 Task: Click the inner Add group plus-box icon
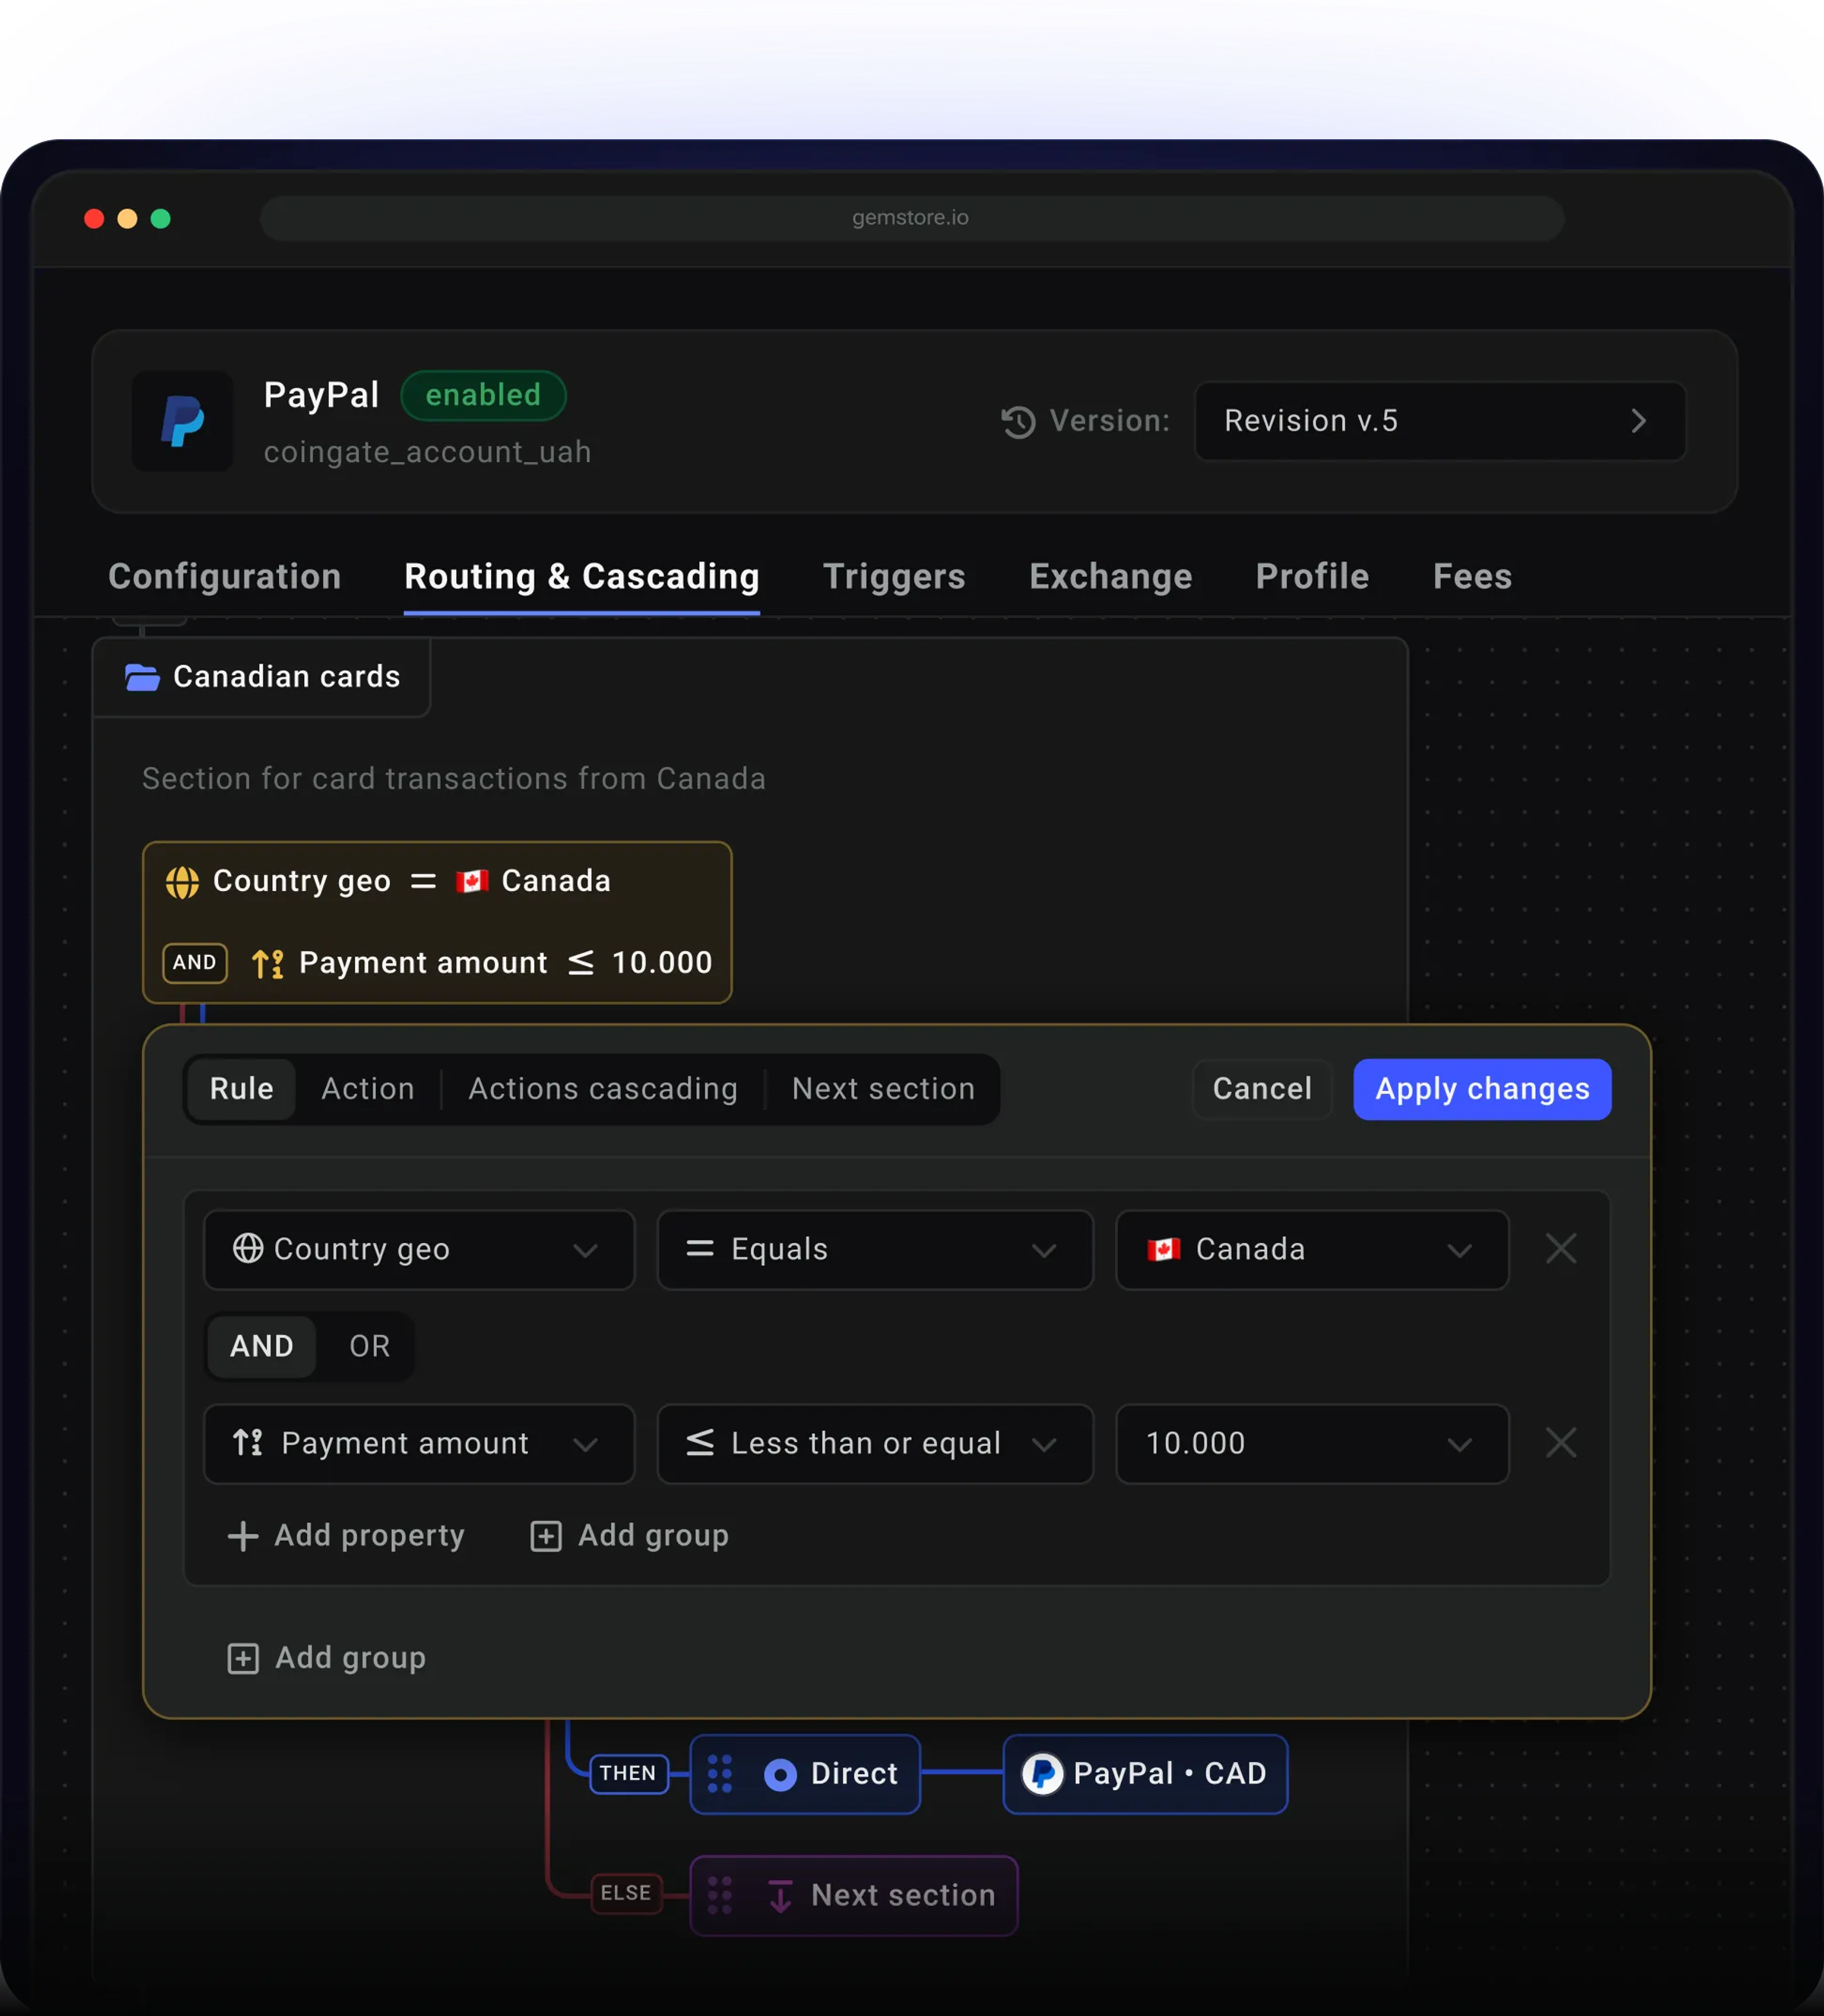tap(545, 1536)
